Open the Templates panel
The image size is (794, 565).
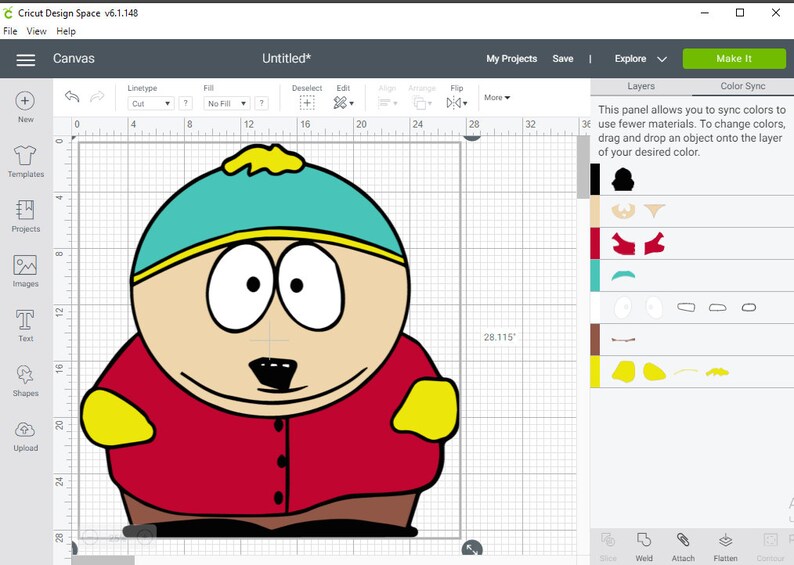pyautogui.click(x=25, y=162)
